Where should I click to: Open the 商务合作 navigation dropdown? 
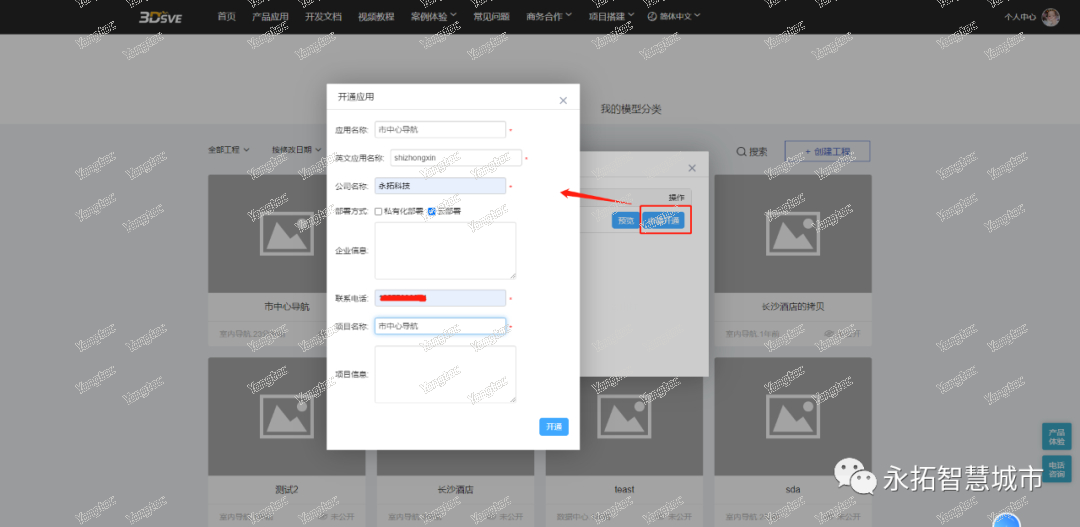549,16
